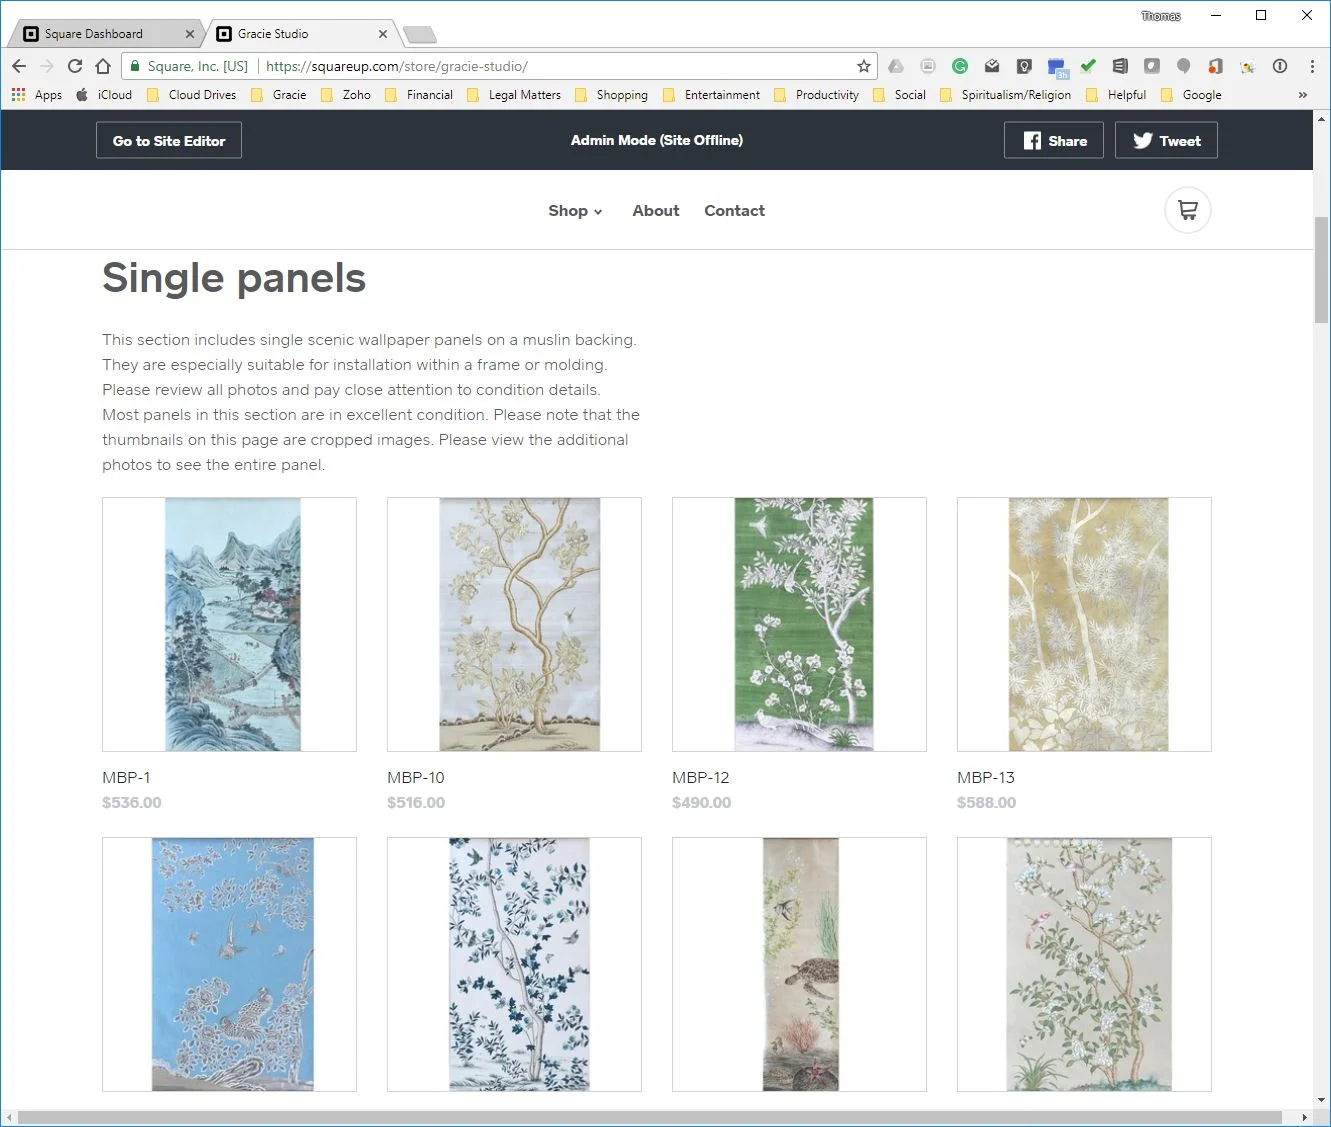
Task: Open the Google bookmark folder
Action: tap(1191, 95)
